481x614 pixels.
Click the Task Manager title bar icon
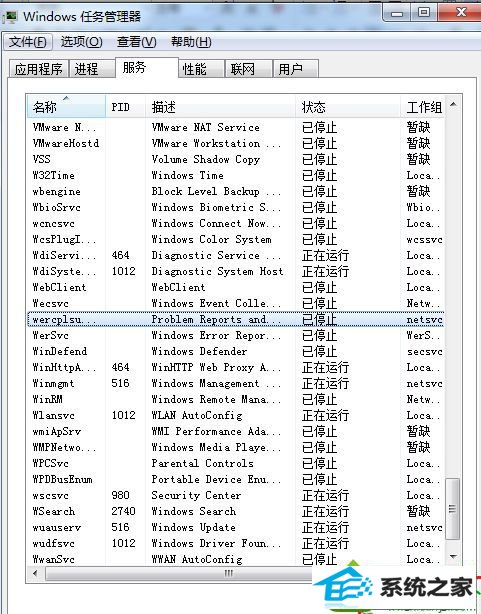[x=10, y=16]
